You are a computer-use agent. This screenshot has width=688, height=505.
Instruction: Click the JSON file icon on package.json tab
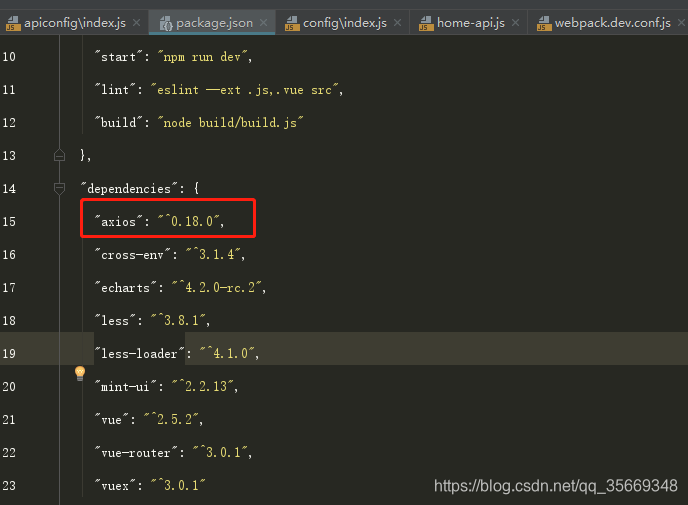click(166, 23)
